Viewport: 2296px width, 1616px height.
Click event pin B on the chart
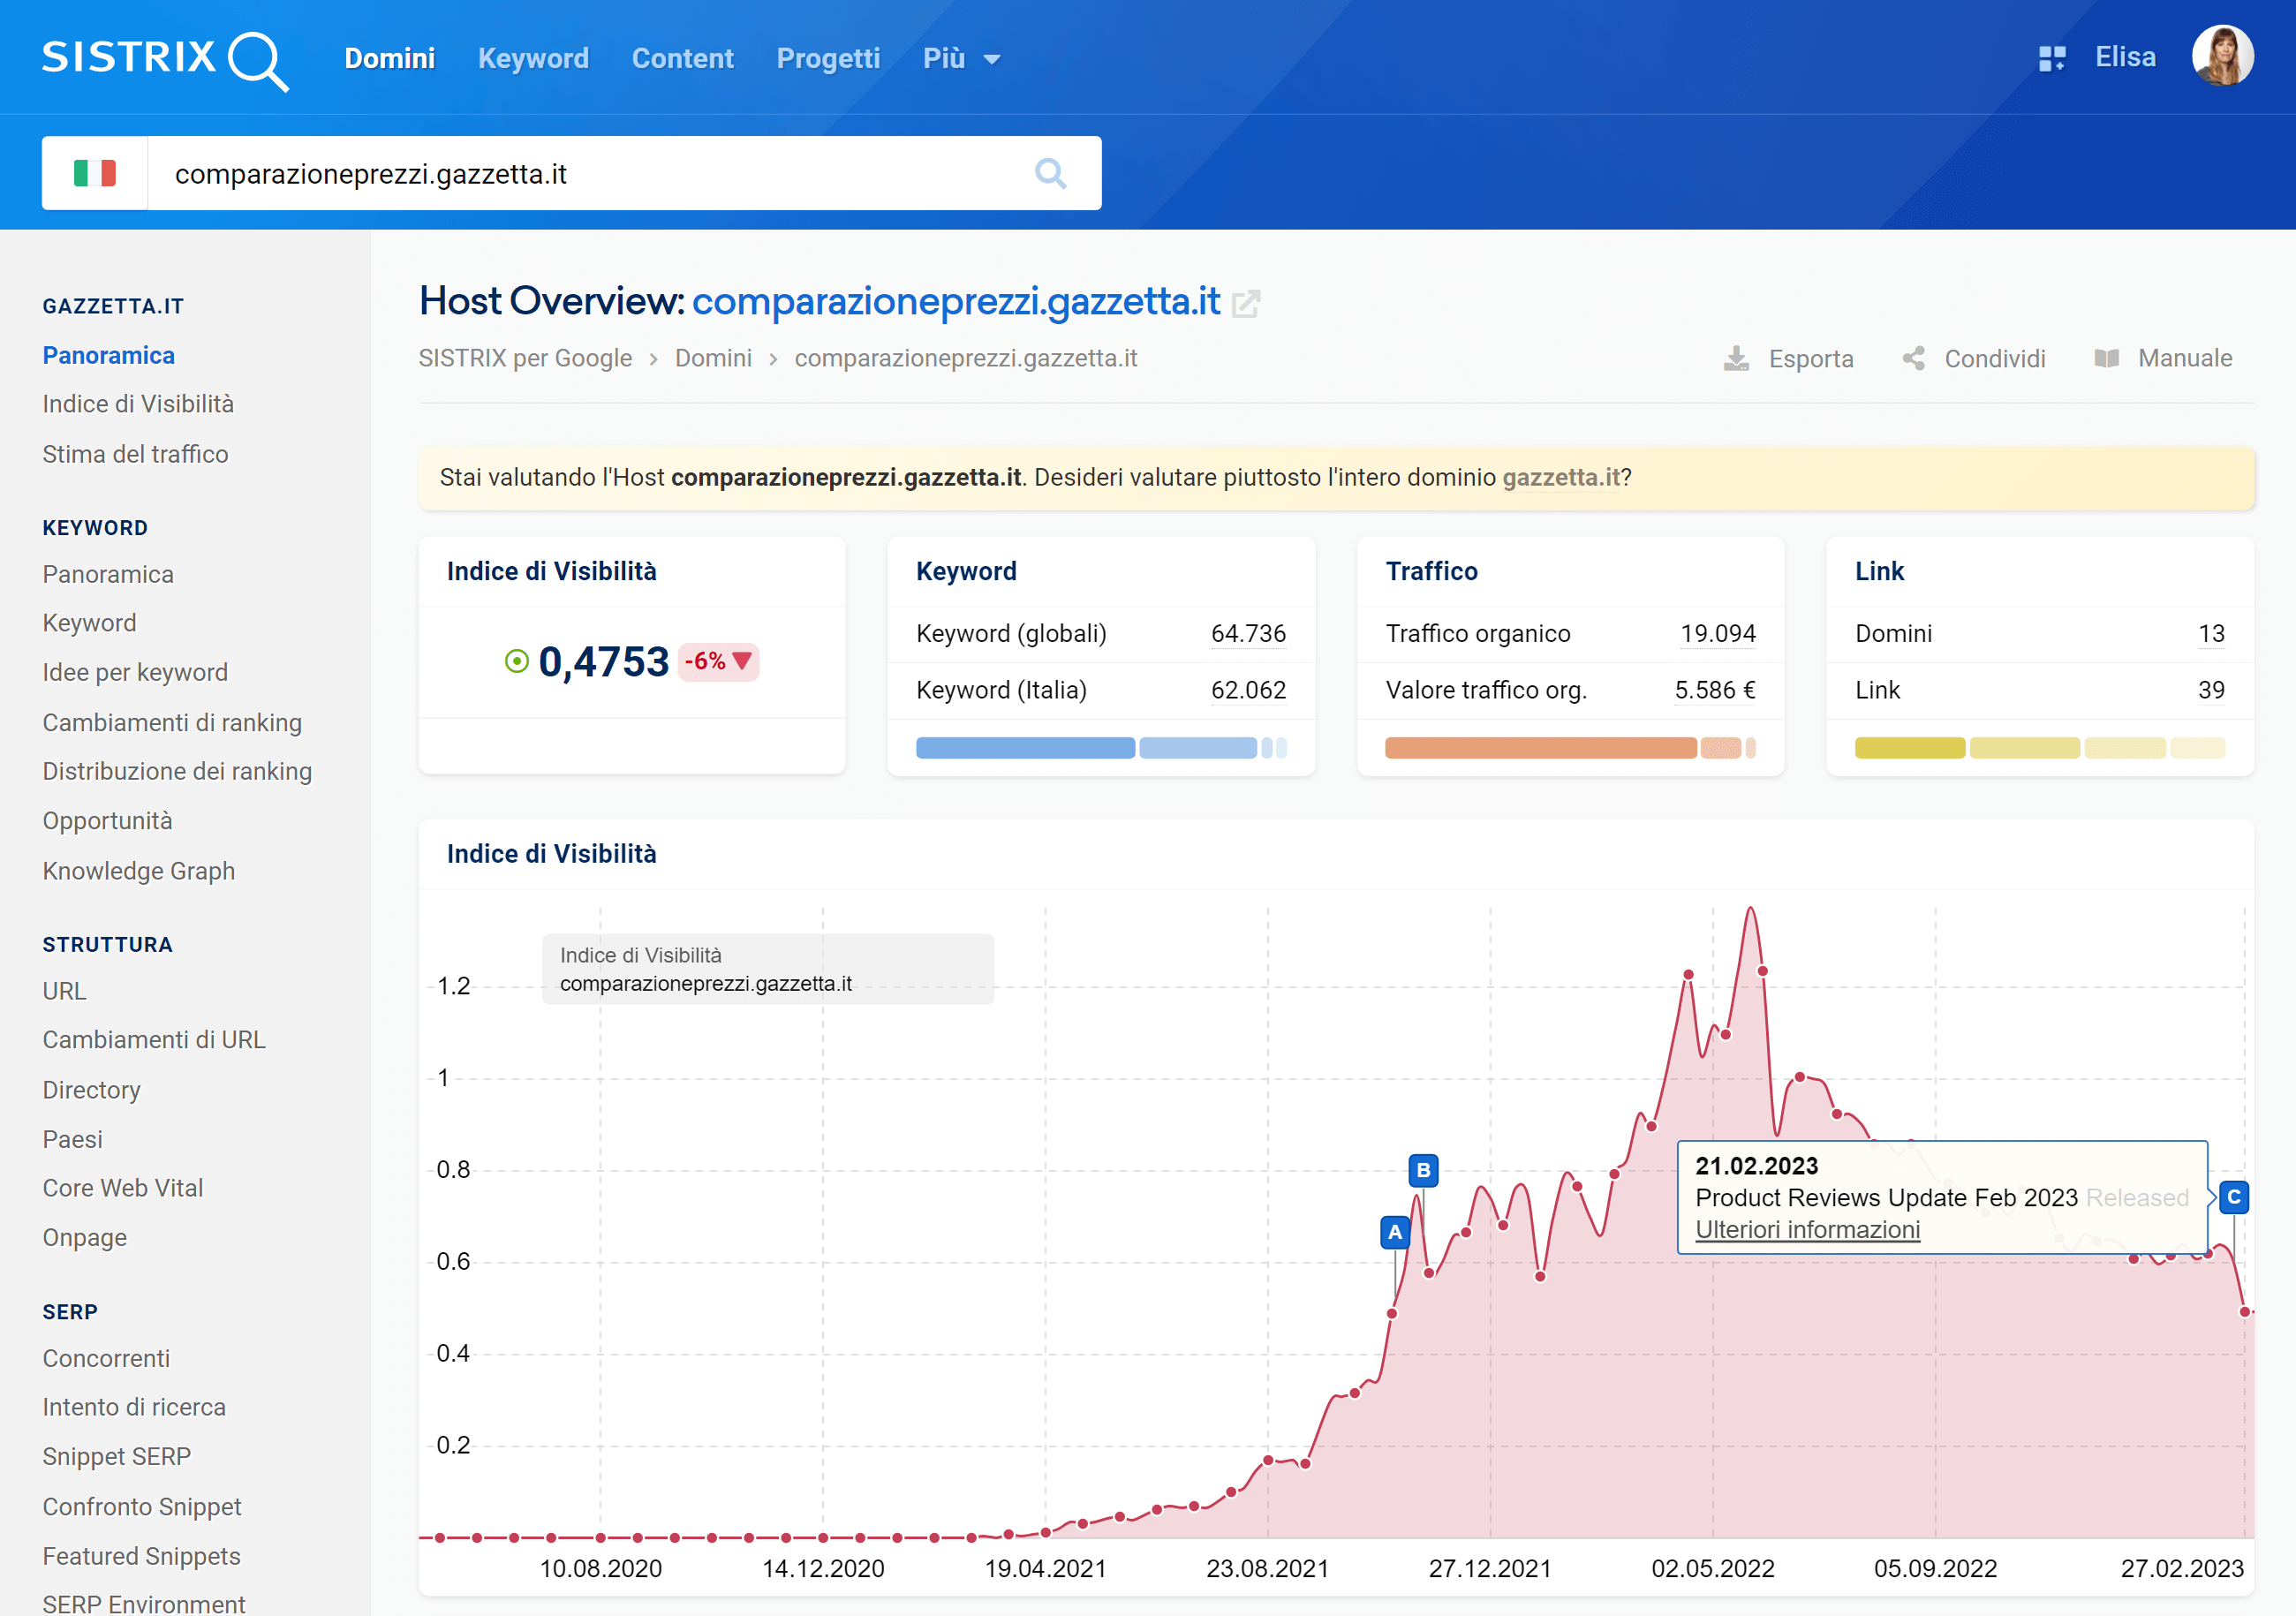(x=1423, y=1171)
